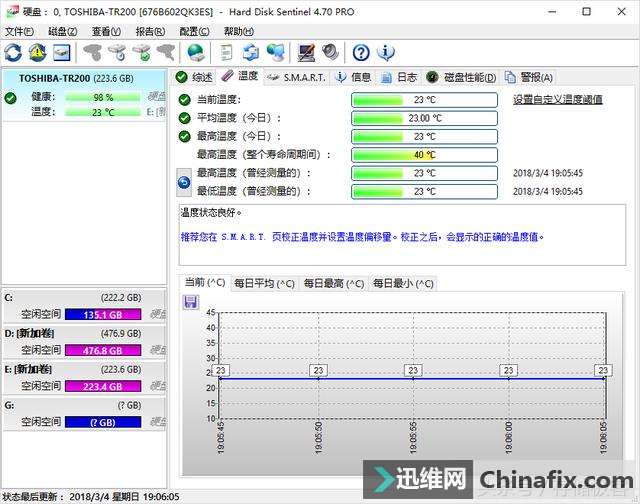Click the 23.00 °C average temperature bar
The image size is (640, 504).
[424, 118]
